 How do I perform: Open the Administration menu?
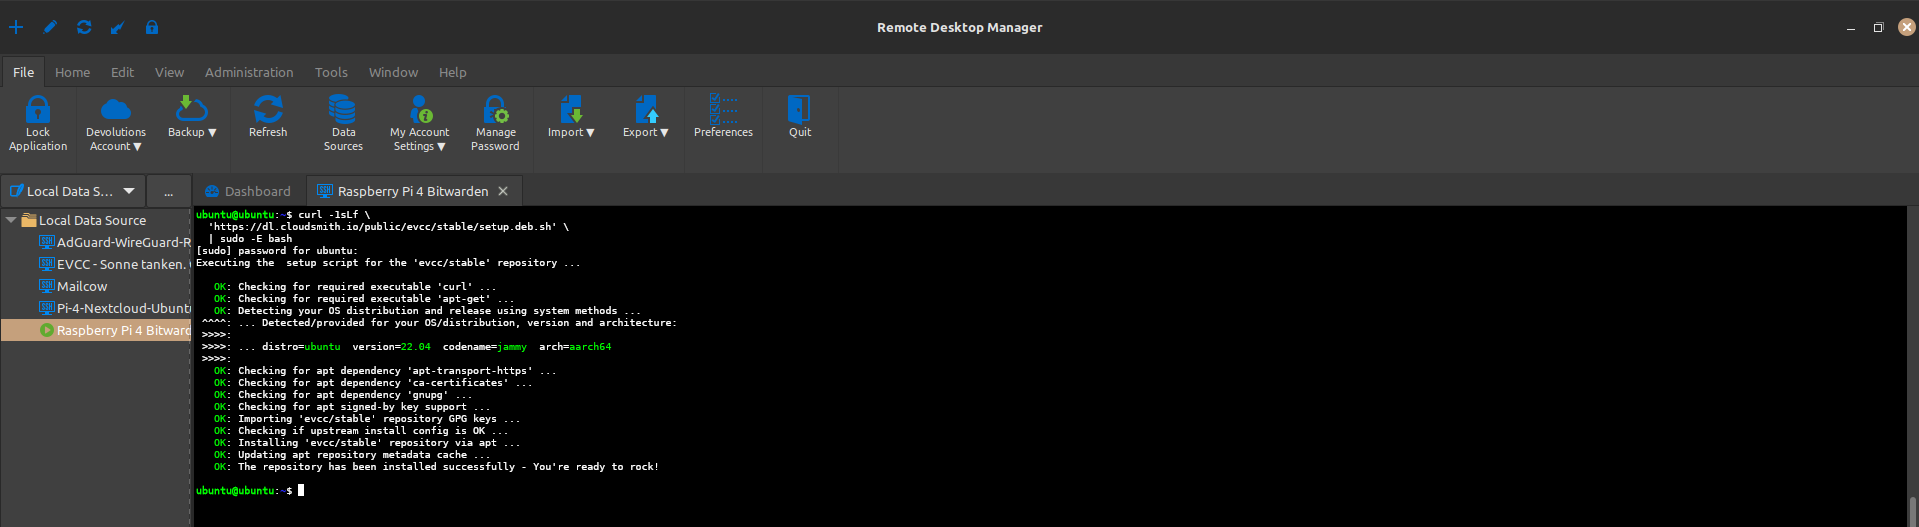(x=249, y=72)
